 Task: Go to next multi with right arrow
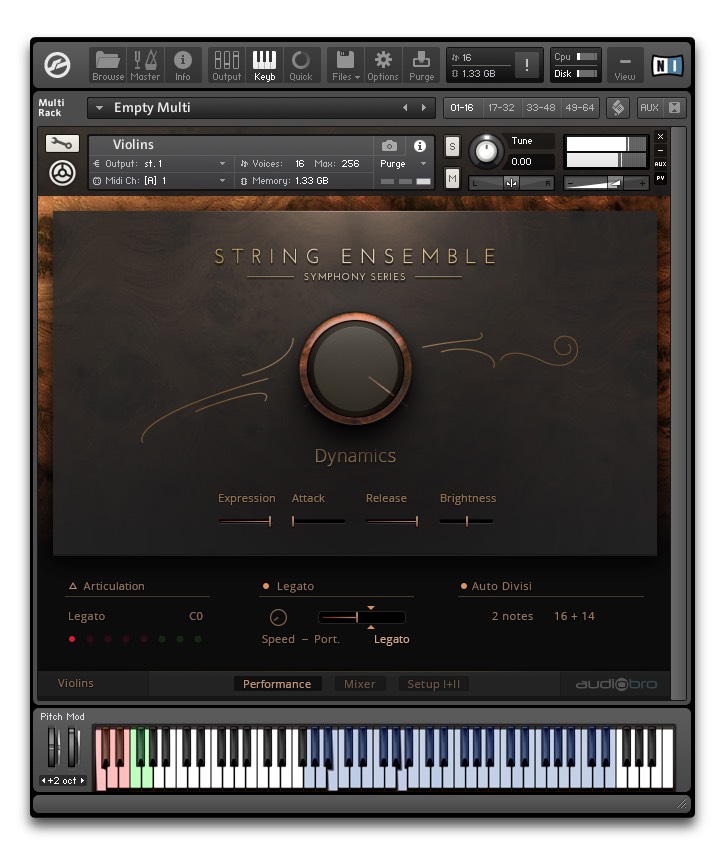[x=424, y=108]
